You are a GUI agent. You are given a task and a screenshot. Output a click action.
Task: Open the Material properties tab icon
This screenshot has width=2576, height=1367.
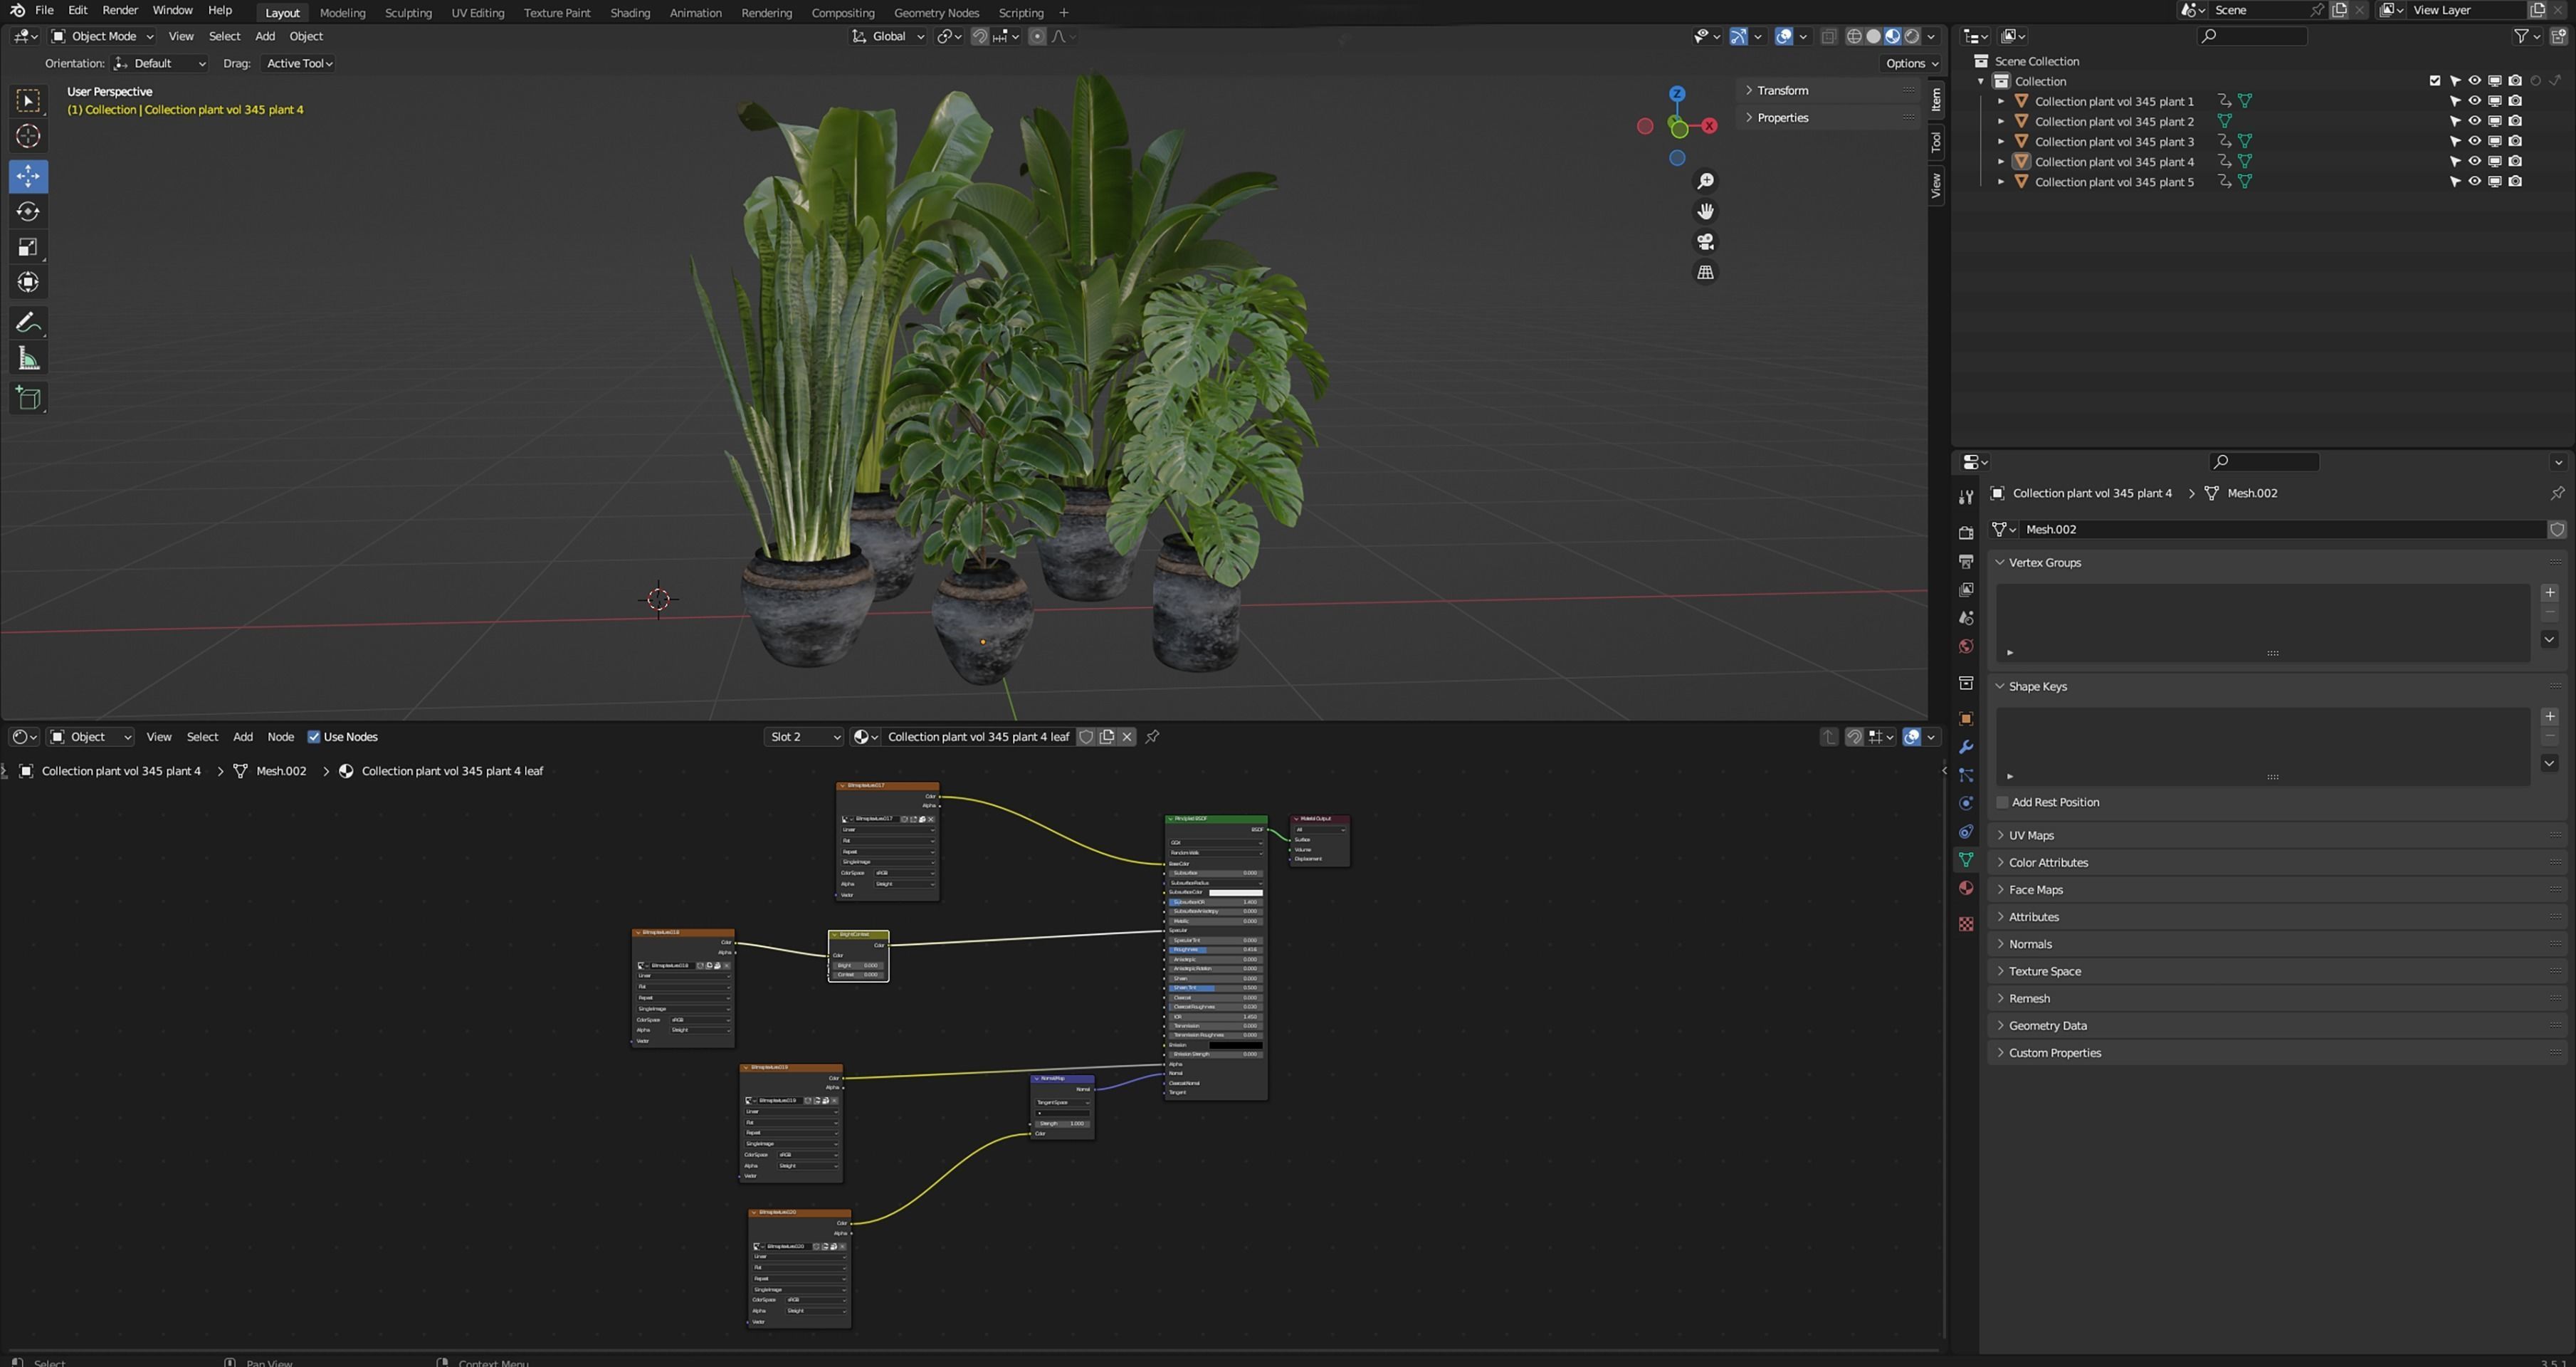click(1965, 888)
